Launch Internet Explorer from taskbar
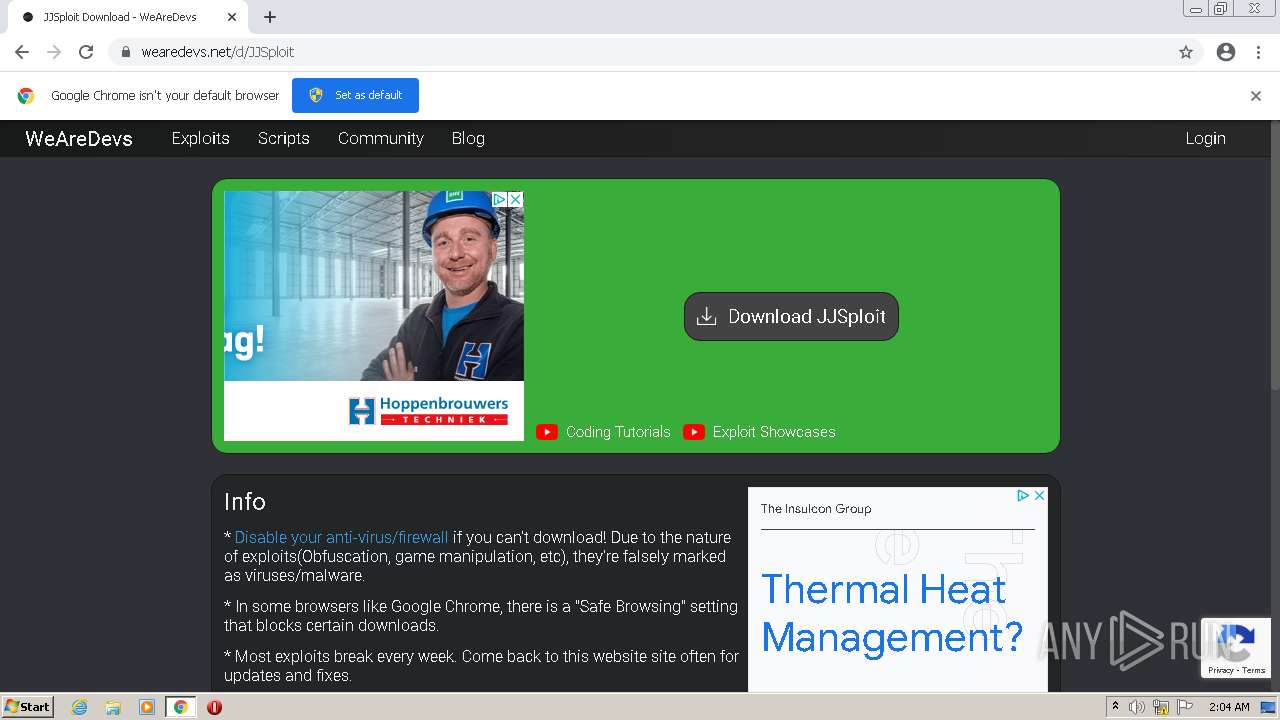 click(x=80, y=707)
